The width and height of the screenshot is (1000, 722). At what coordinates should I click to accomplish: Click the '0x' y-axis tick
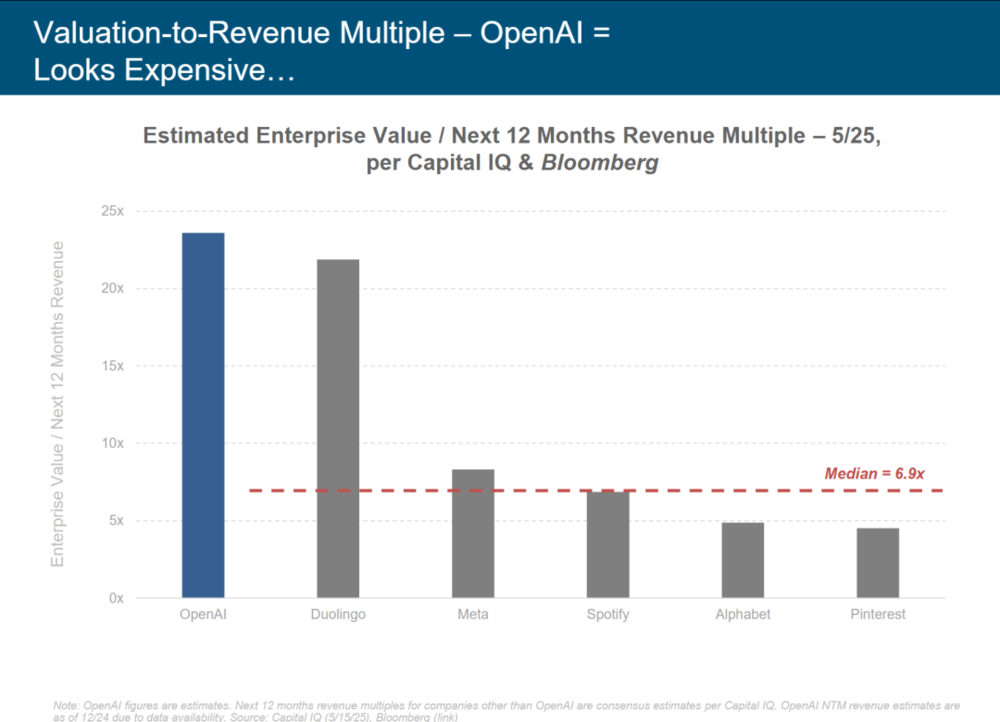[x=116, y=598]
